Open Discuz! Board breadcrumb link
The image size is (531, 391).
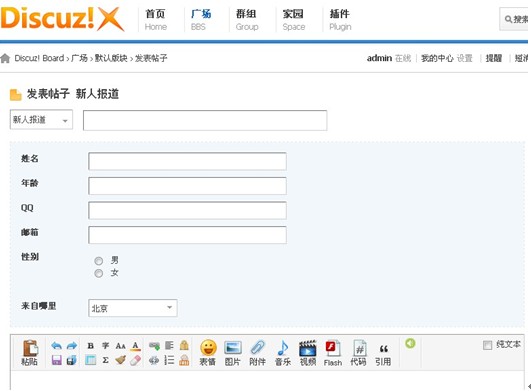click(39, 58)
